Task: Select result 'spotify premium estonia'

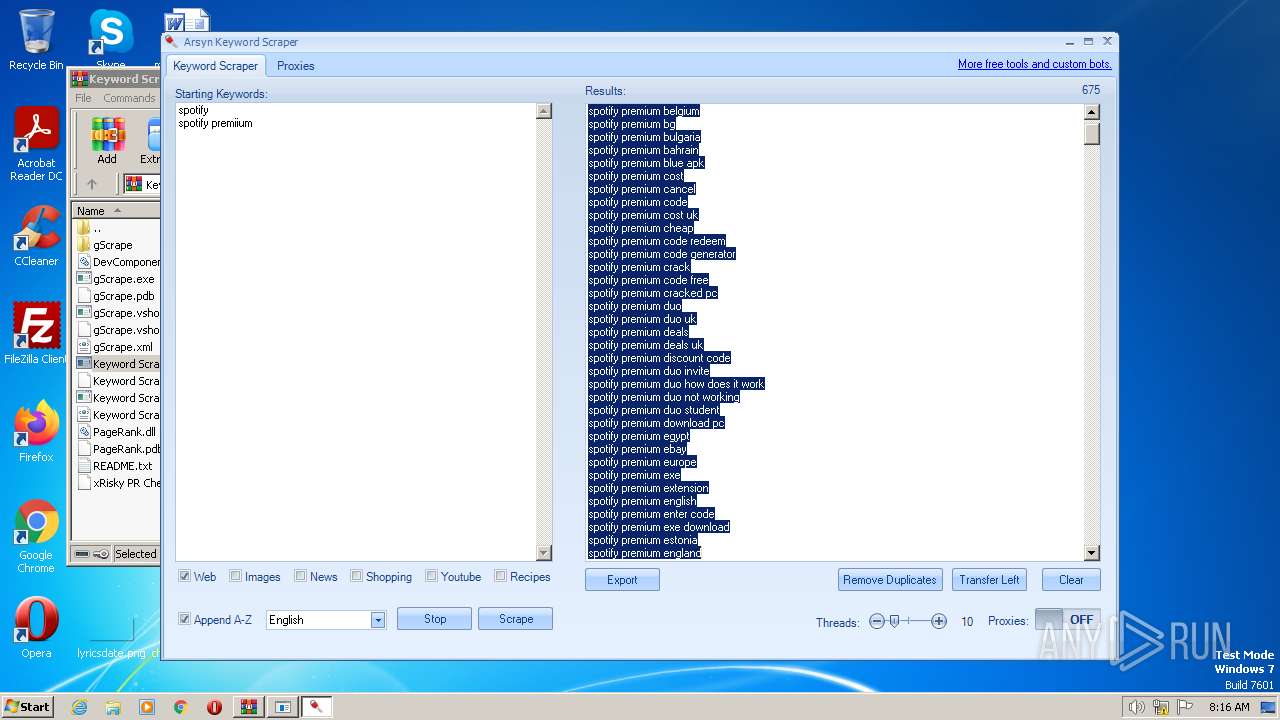Action: (x=643, y=540)
